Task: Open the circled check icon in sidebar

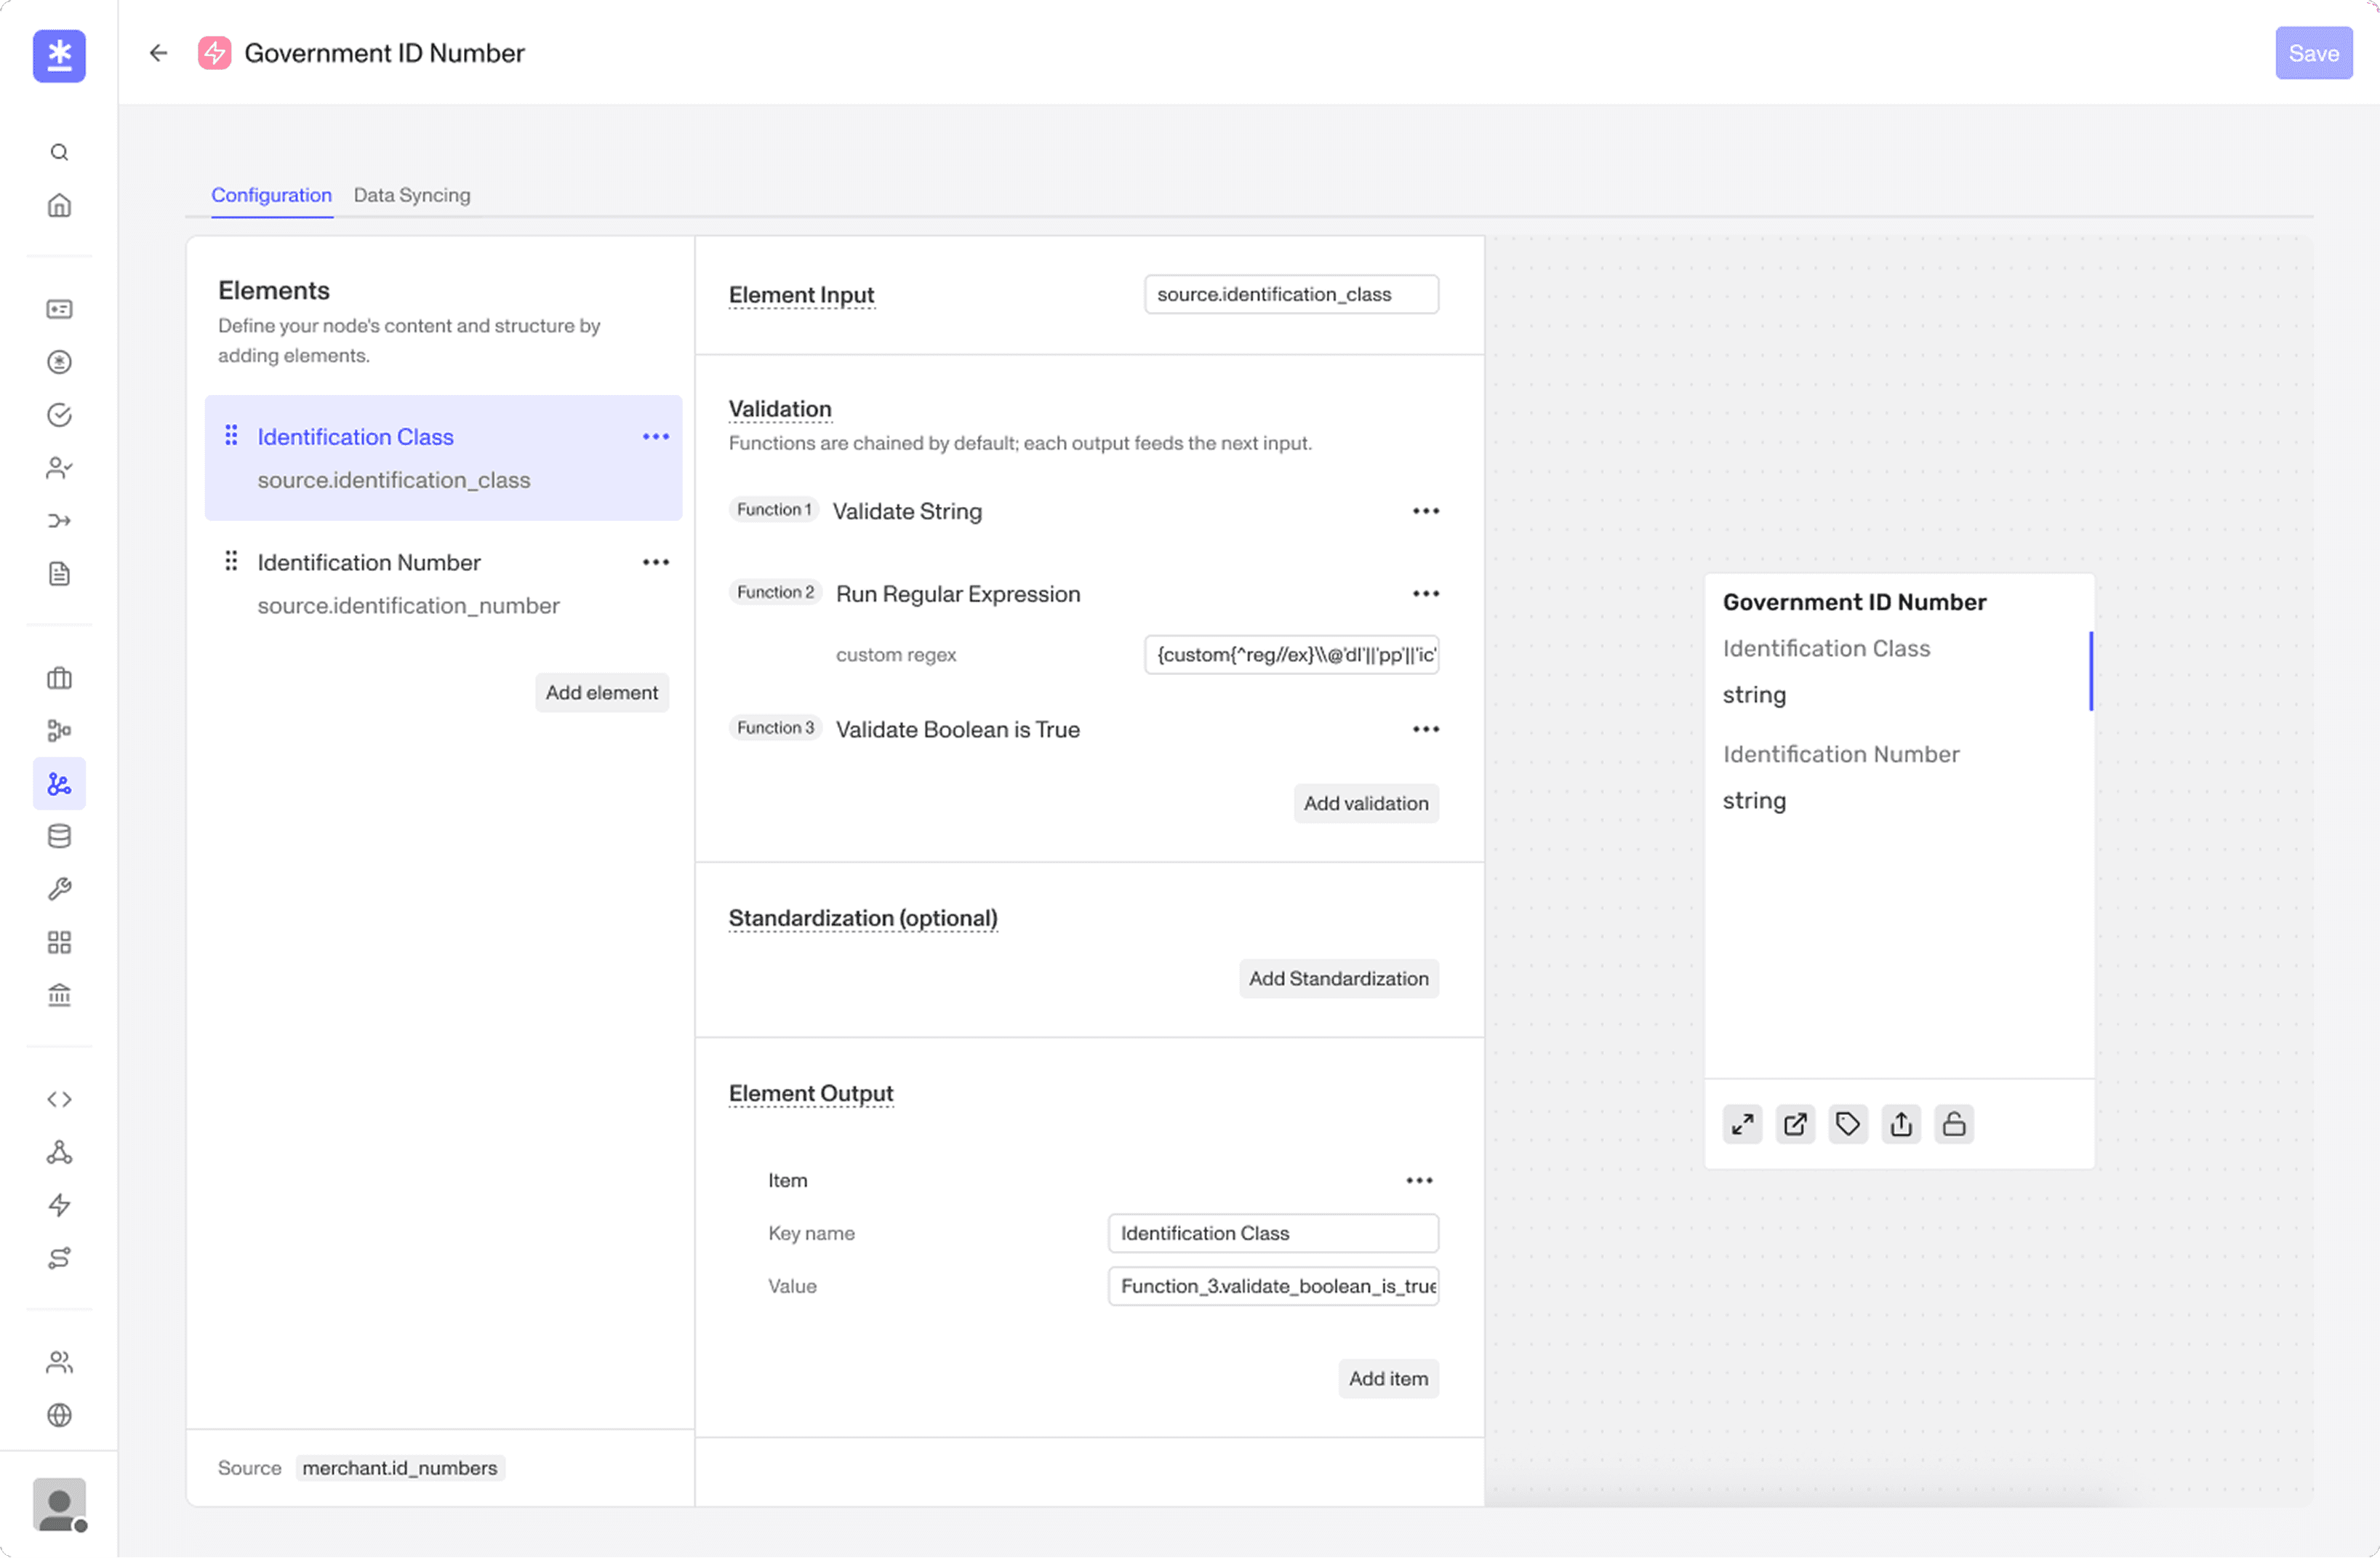Action: 59,415
